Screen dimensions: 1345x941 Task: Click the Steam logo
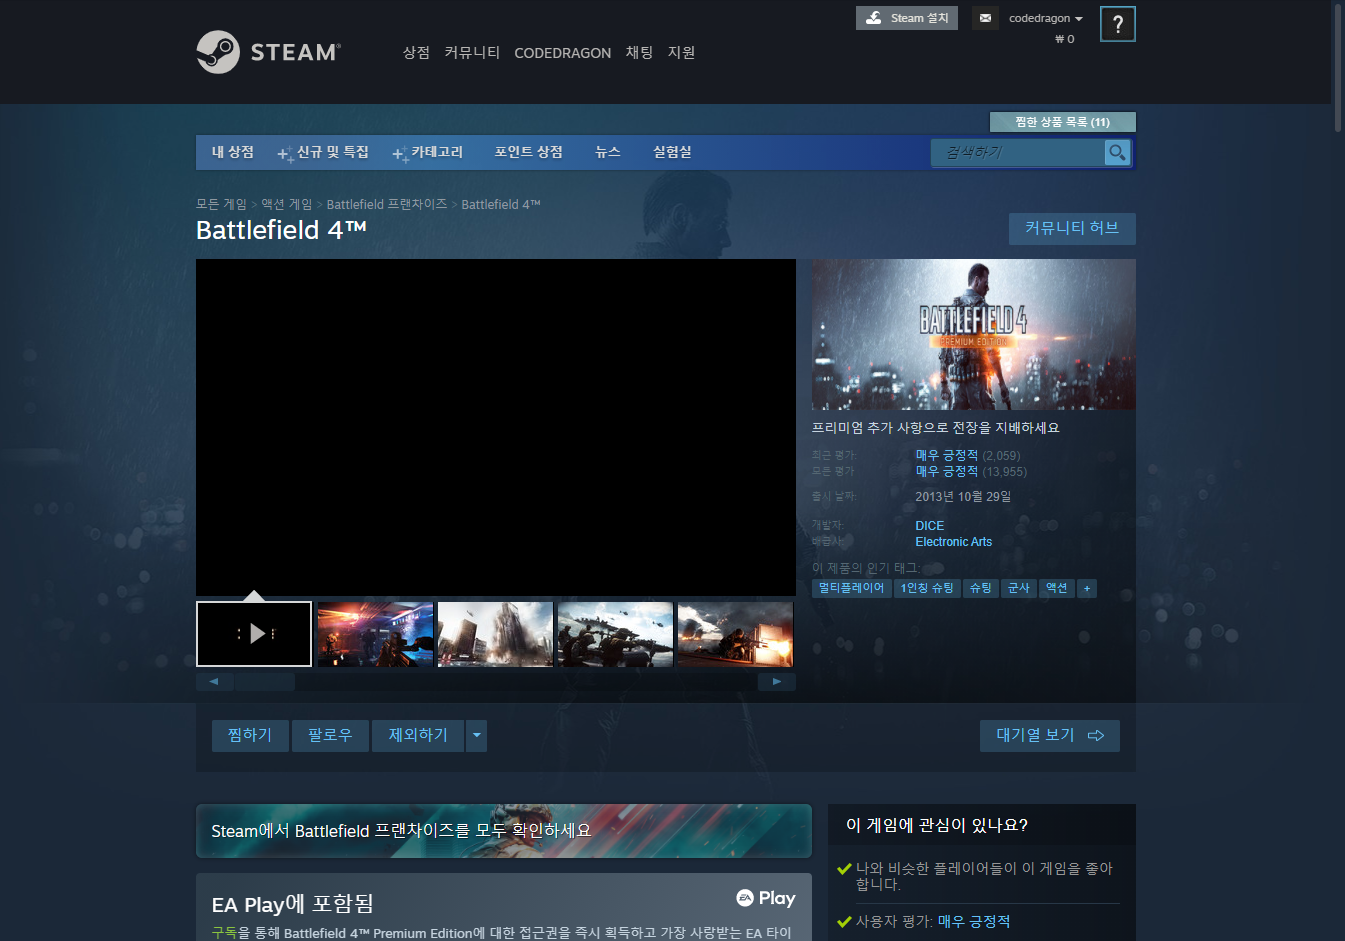tap(268, 52)
